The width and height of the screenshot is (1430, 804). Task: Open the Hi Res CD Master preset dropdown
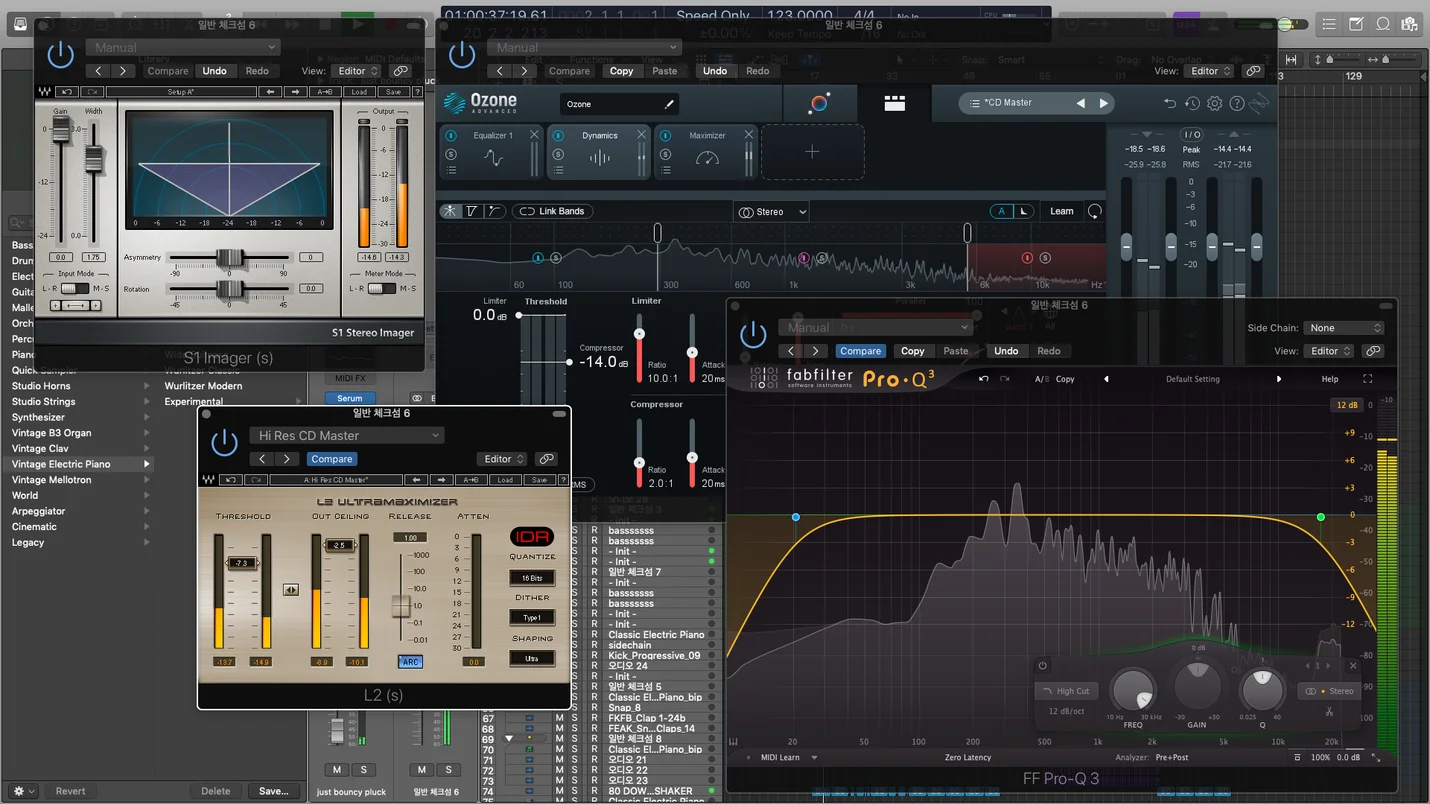[346, 435]
